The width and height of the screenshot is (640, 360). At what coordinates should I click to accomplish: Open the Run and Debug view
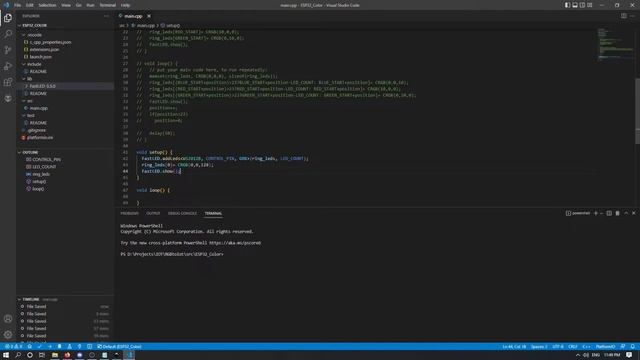tap(8, 66)
